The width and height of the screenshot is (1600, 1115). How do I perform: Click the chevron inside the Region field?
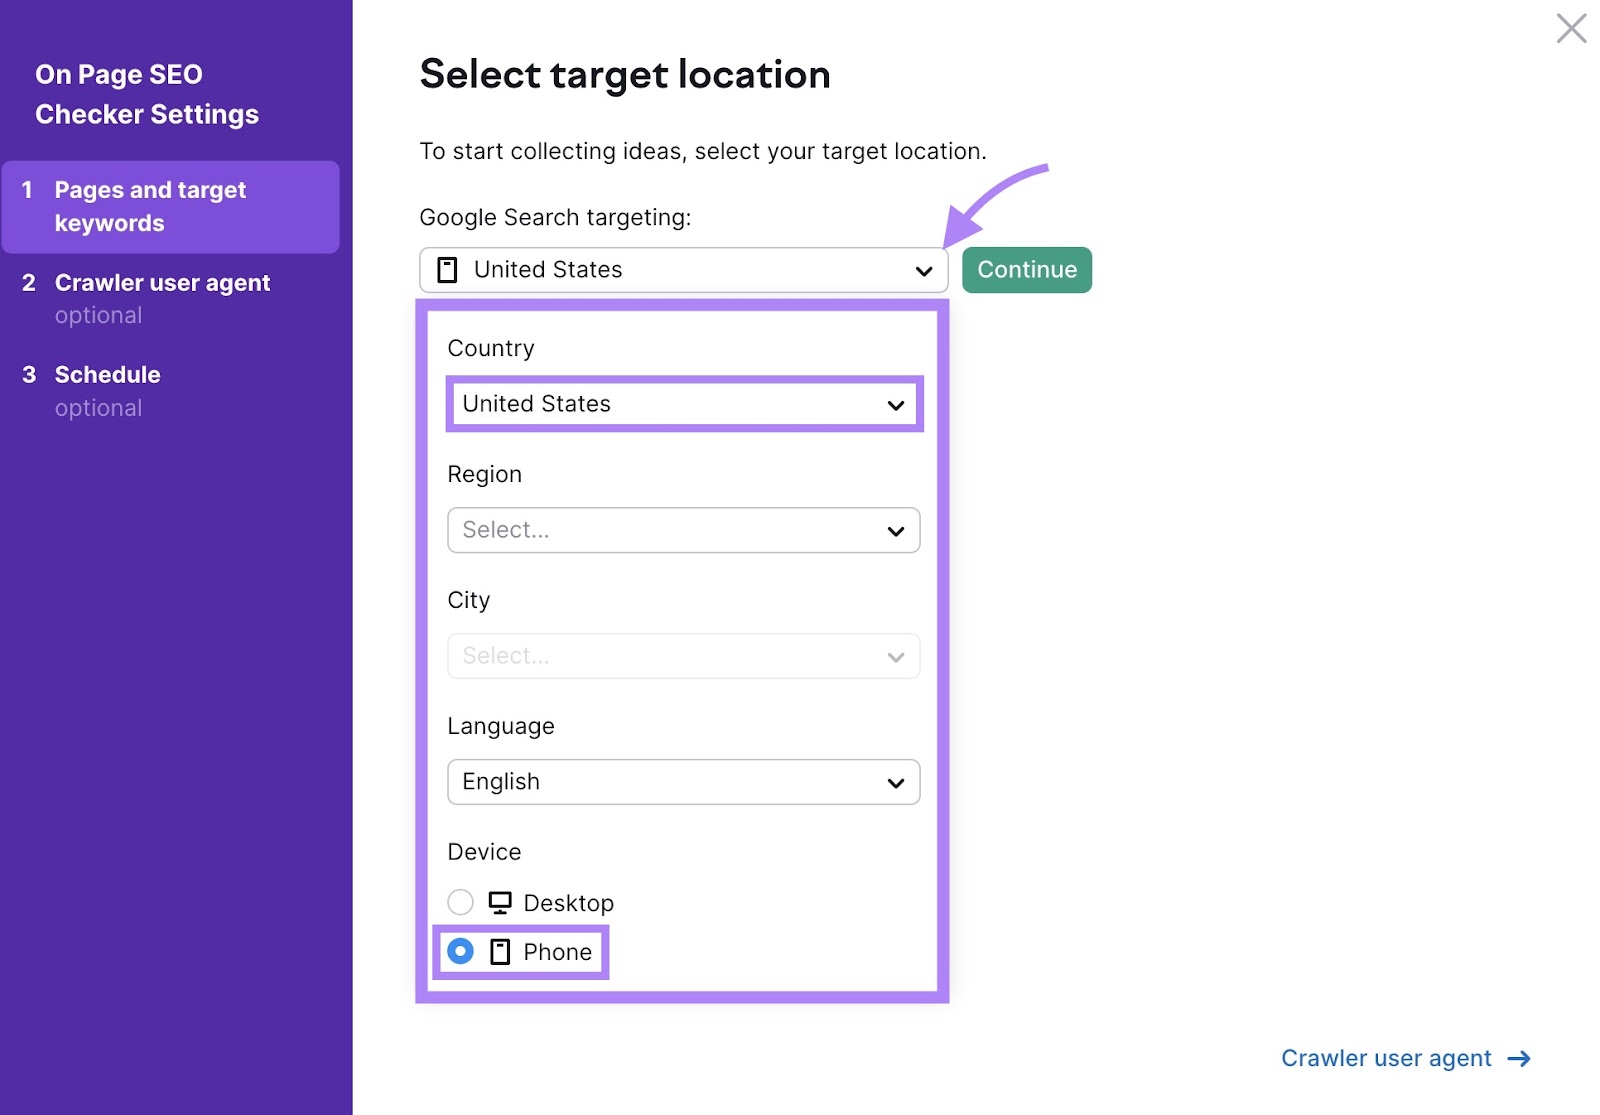pos(895,530)
